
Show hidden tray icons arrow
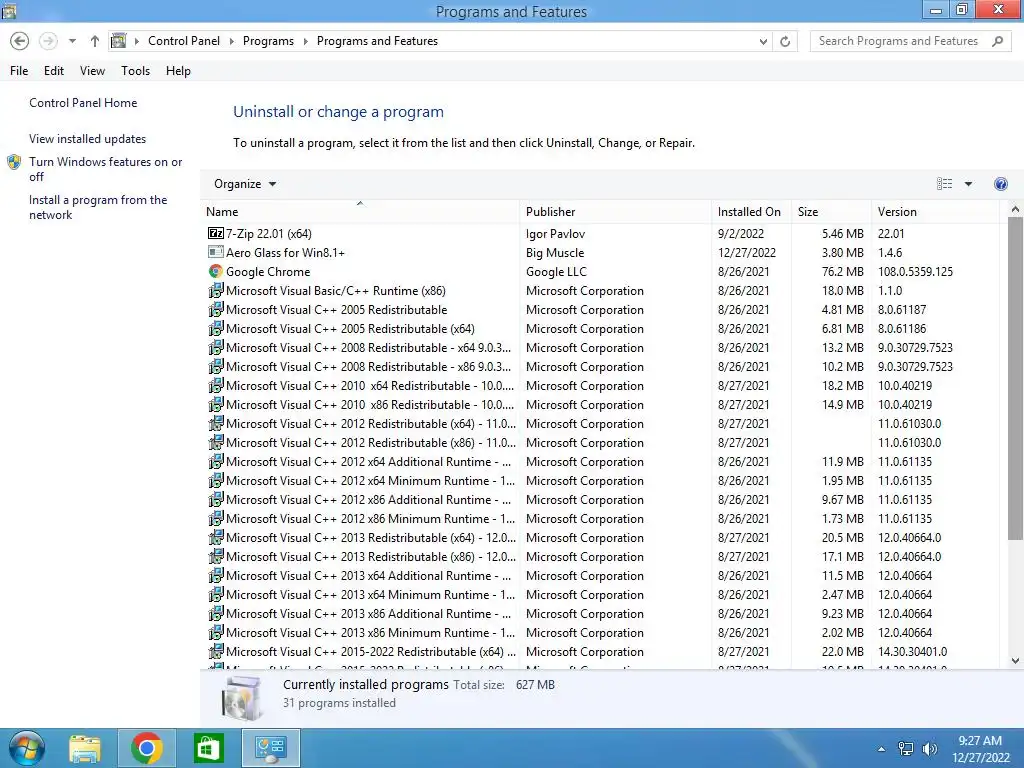[881, 749]
